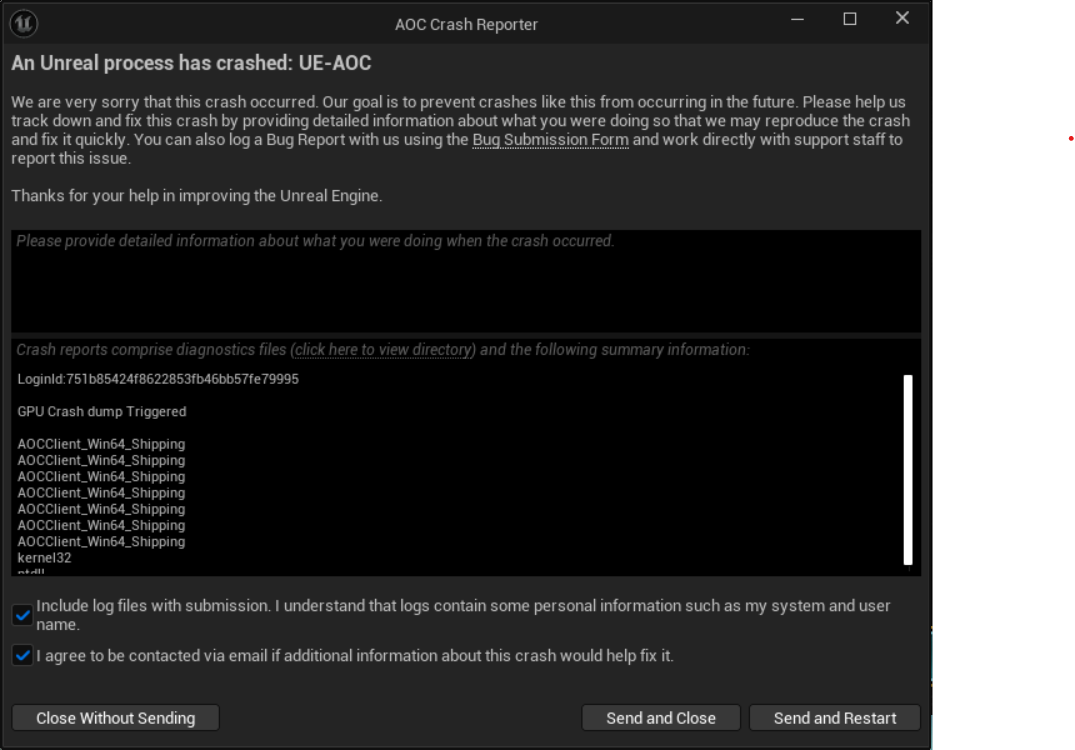Hit Send and Restart button

click(835, 718)
